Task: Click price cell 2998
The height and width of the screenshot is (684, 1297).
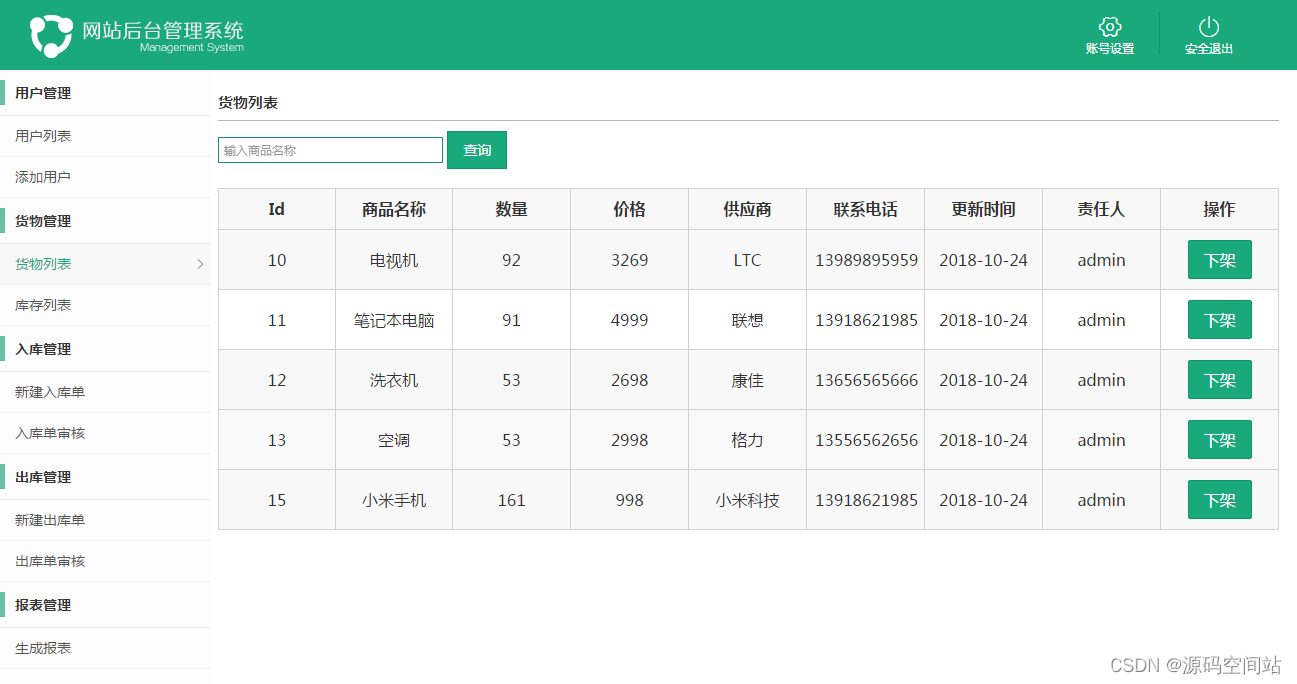Action: point(630,440)
